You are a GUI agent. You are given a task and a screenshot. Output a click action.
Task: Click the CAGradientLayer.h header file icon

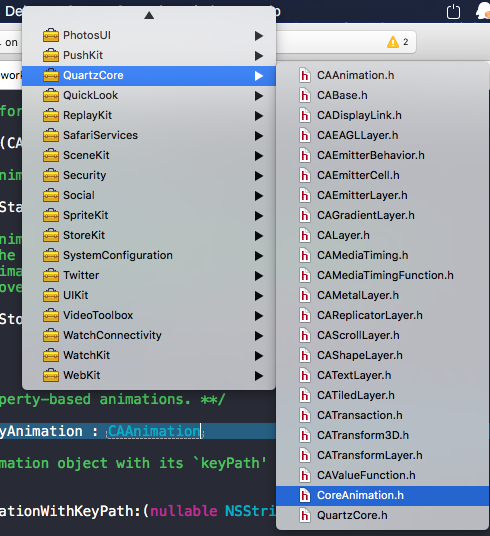[305, 215]
